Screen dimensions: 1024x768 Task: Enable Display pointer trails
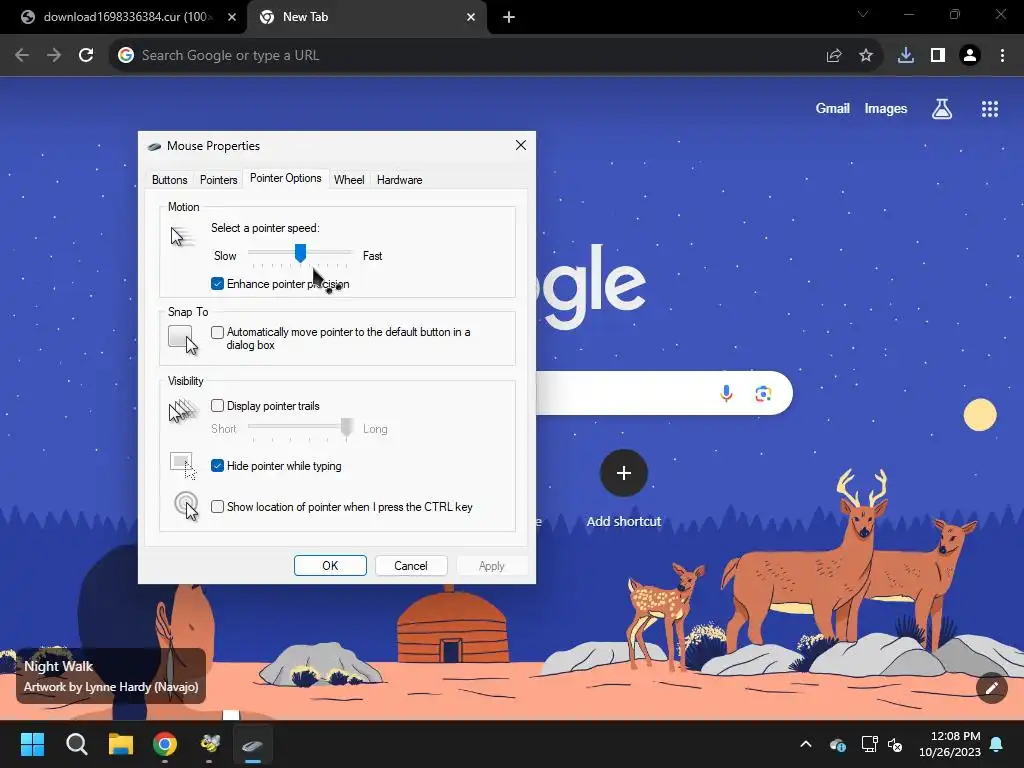217,406
